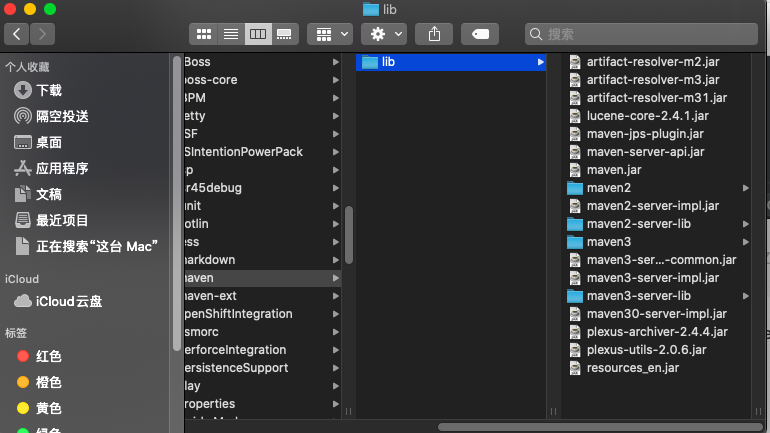Open the maven2 folder
Viewport: 770px width, 433px height.
pyautogui.click(x=599, y=188)
